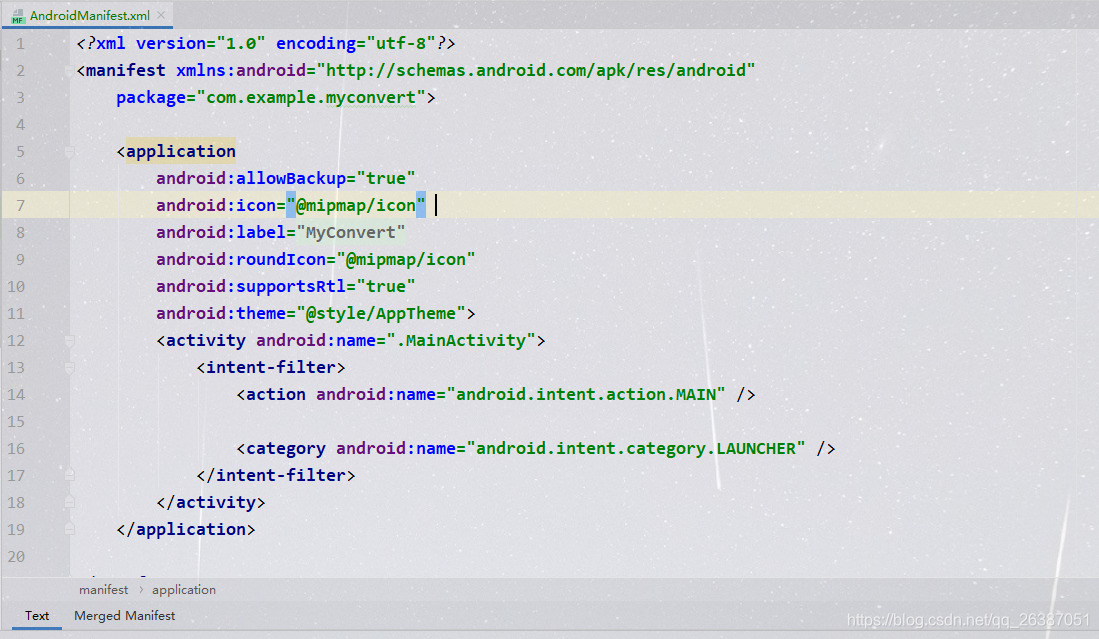
Task: Click the closing </intent-filter> tag
Action: [x=275, y=475]
